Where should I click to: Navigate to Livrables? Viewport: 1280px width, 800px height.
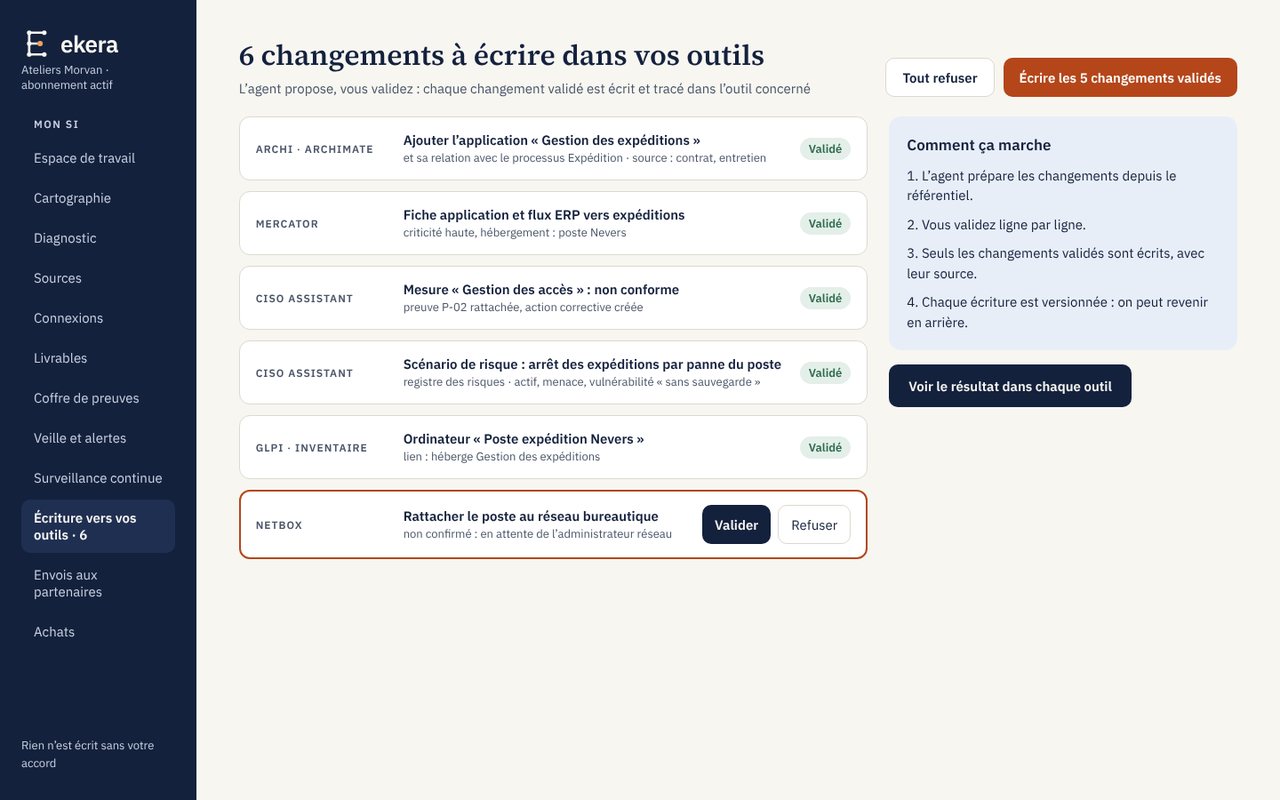point(98,358)
